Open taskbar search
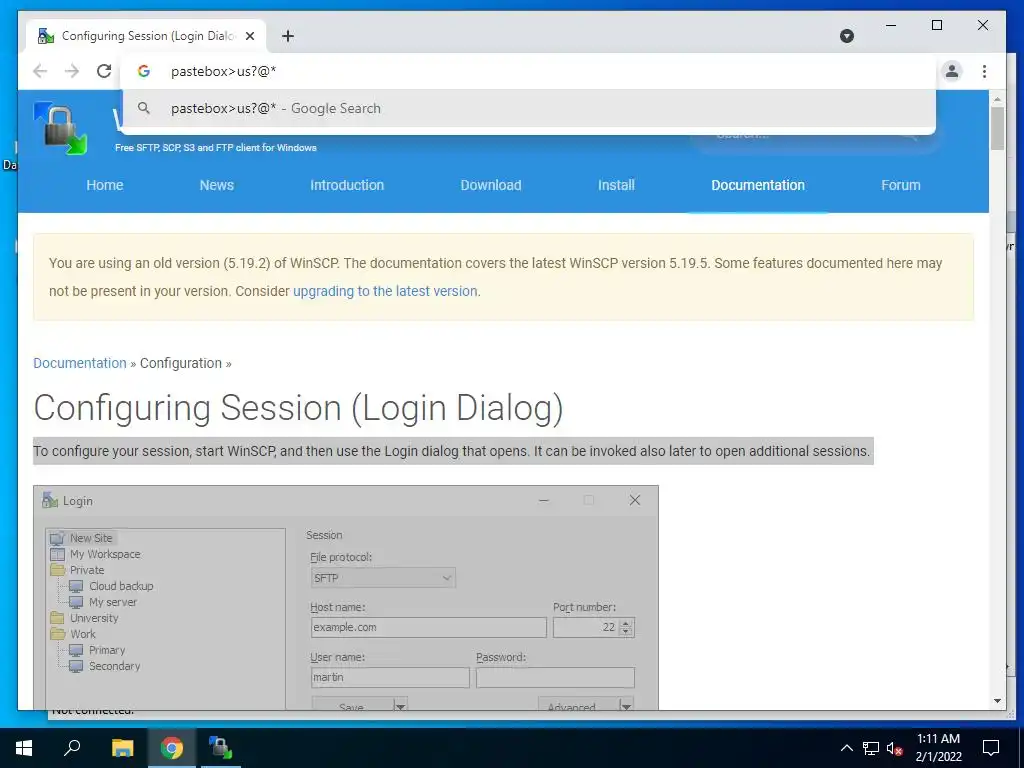The height and width of the screenshot is (768, 1024). 72,748
